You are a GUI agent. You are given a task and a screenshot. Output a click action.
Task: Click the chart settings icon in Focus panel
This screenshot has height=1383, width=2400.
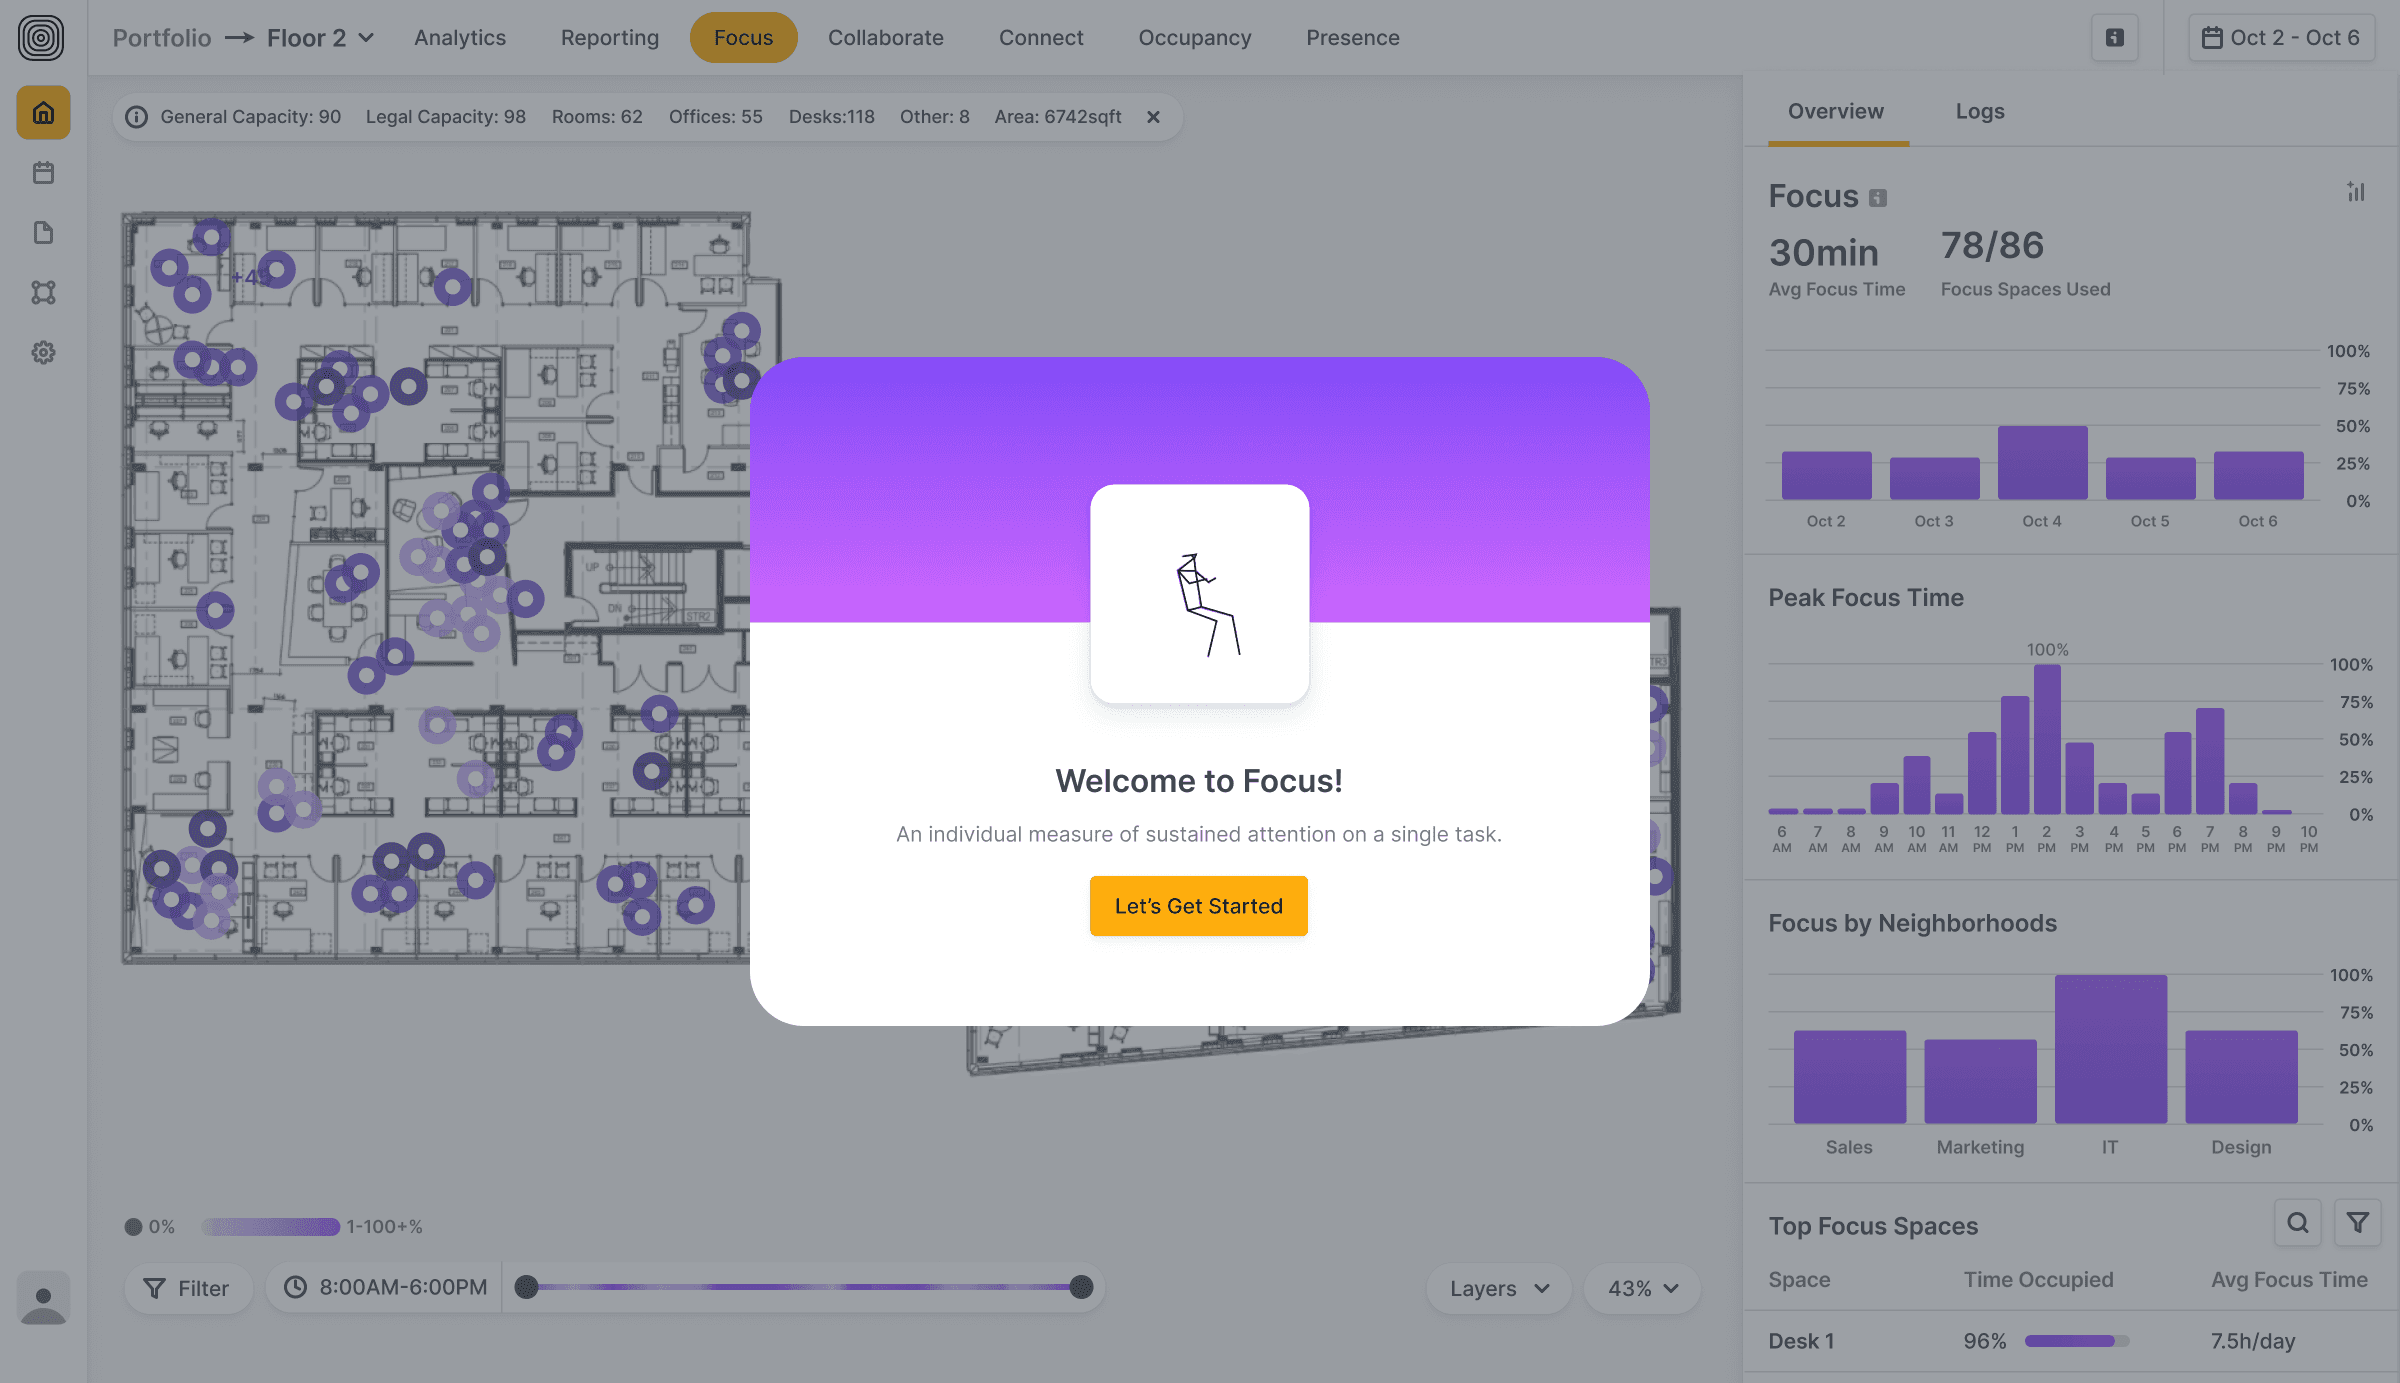click(x=2356, y=192)
